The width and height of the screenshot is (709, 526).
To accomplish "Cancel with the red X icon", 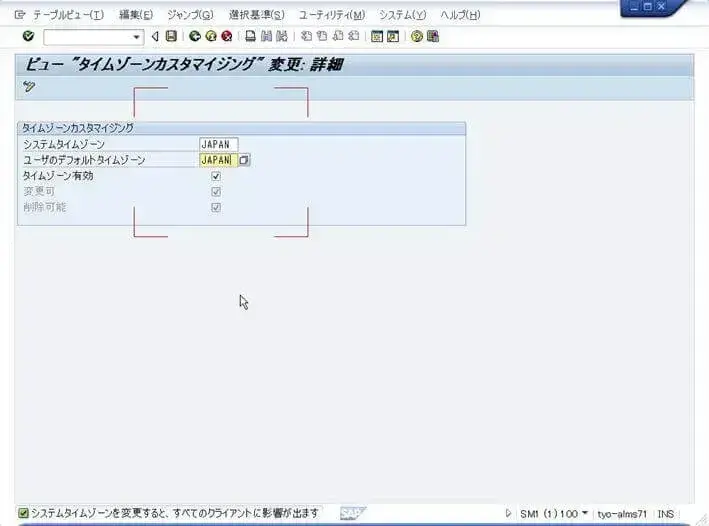I will [227, 36].
